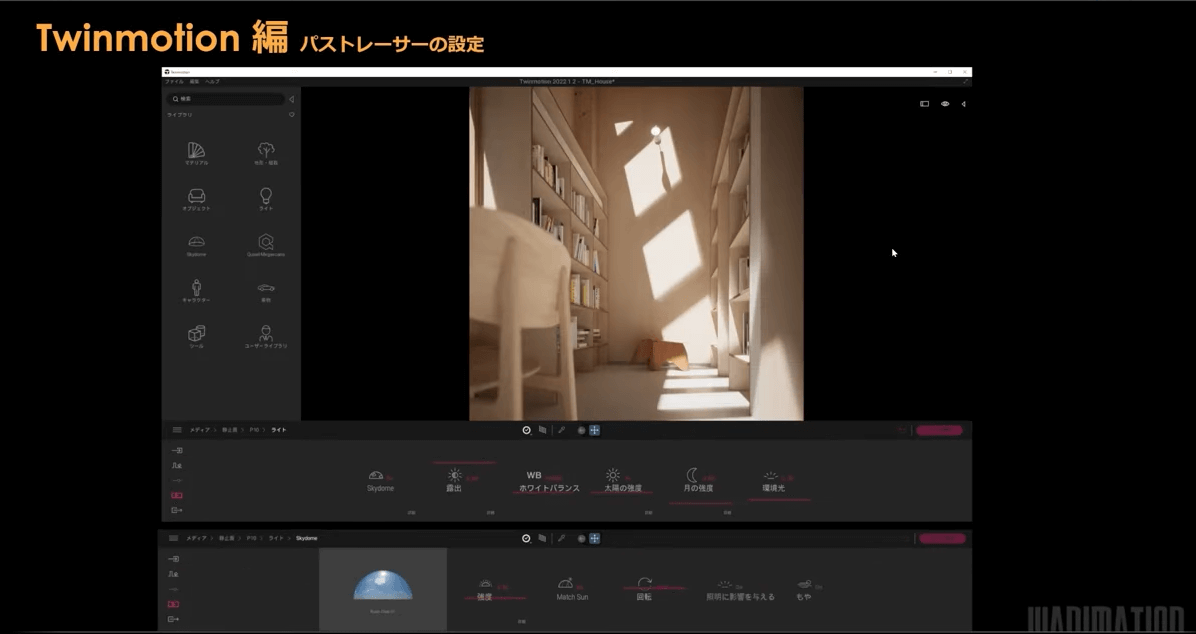This screenshot has height=634, width=1196.
Task: Toggle the Skydome On switch in ライト panel
Action: pos(390,478)
